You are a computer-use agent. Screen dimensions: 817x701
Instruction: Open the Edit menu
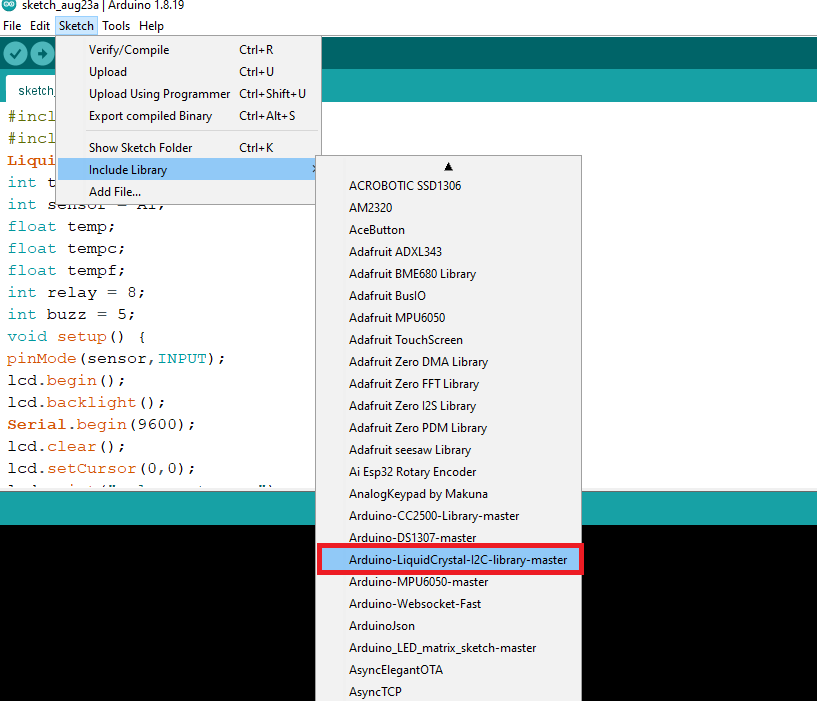pyautogui.click(x=40, y=26)
